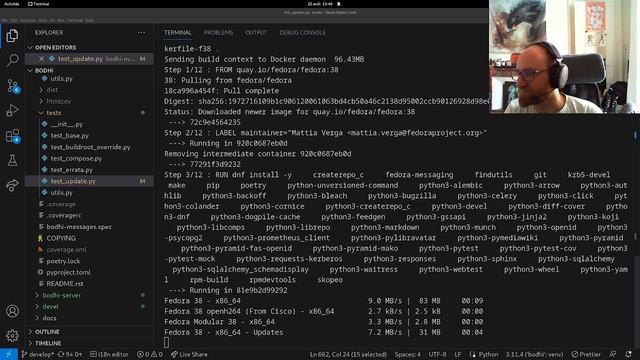
Task: Expand the bodhi-server folder
Action: point(61,295)
